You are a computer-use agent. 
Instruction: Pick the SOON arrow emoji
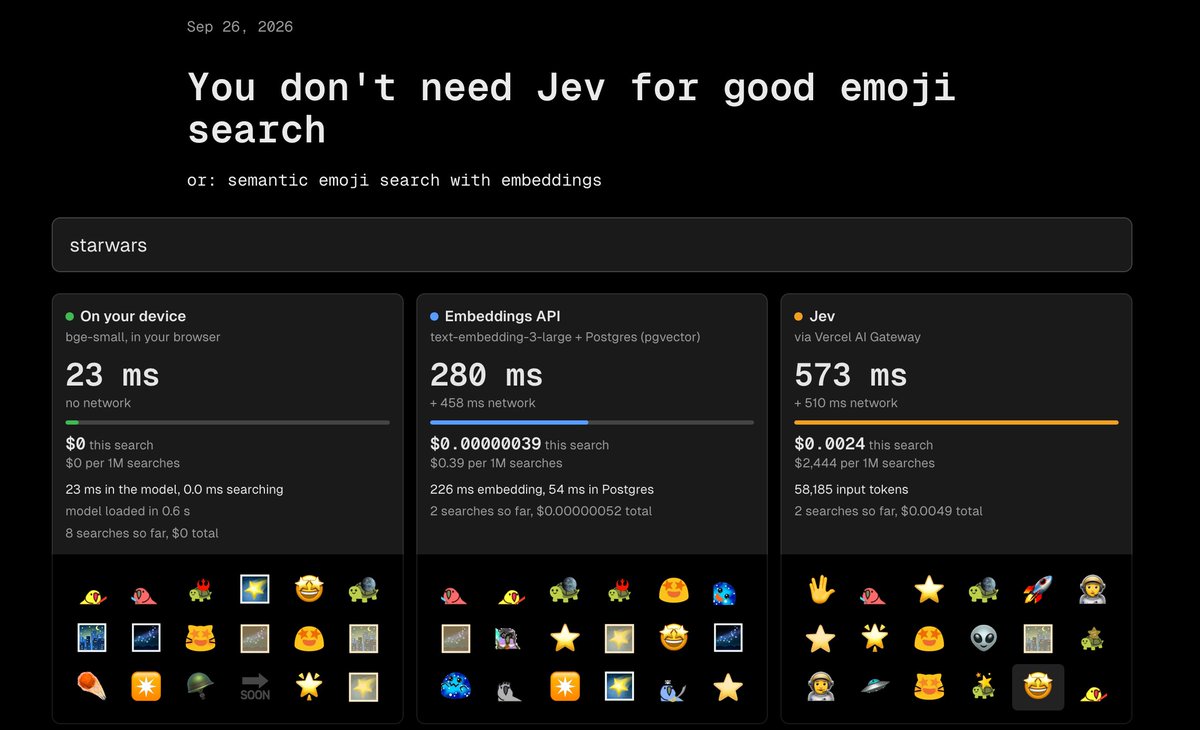(255, 686)
